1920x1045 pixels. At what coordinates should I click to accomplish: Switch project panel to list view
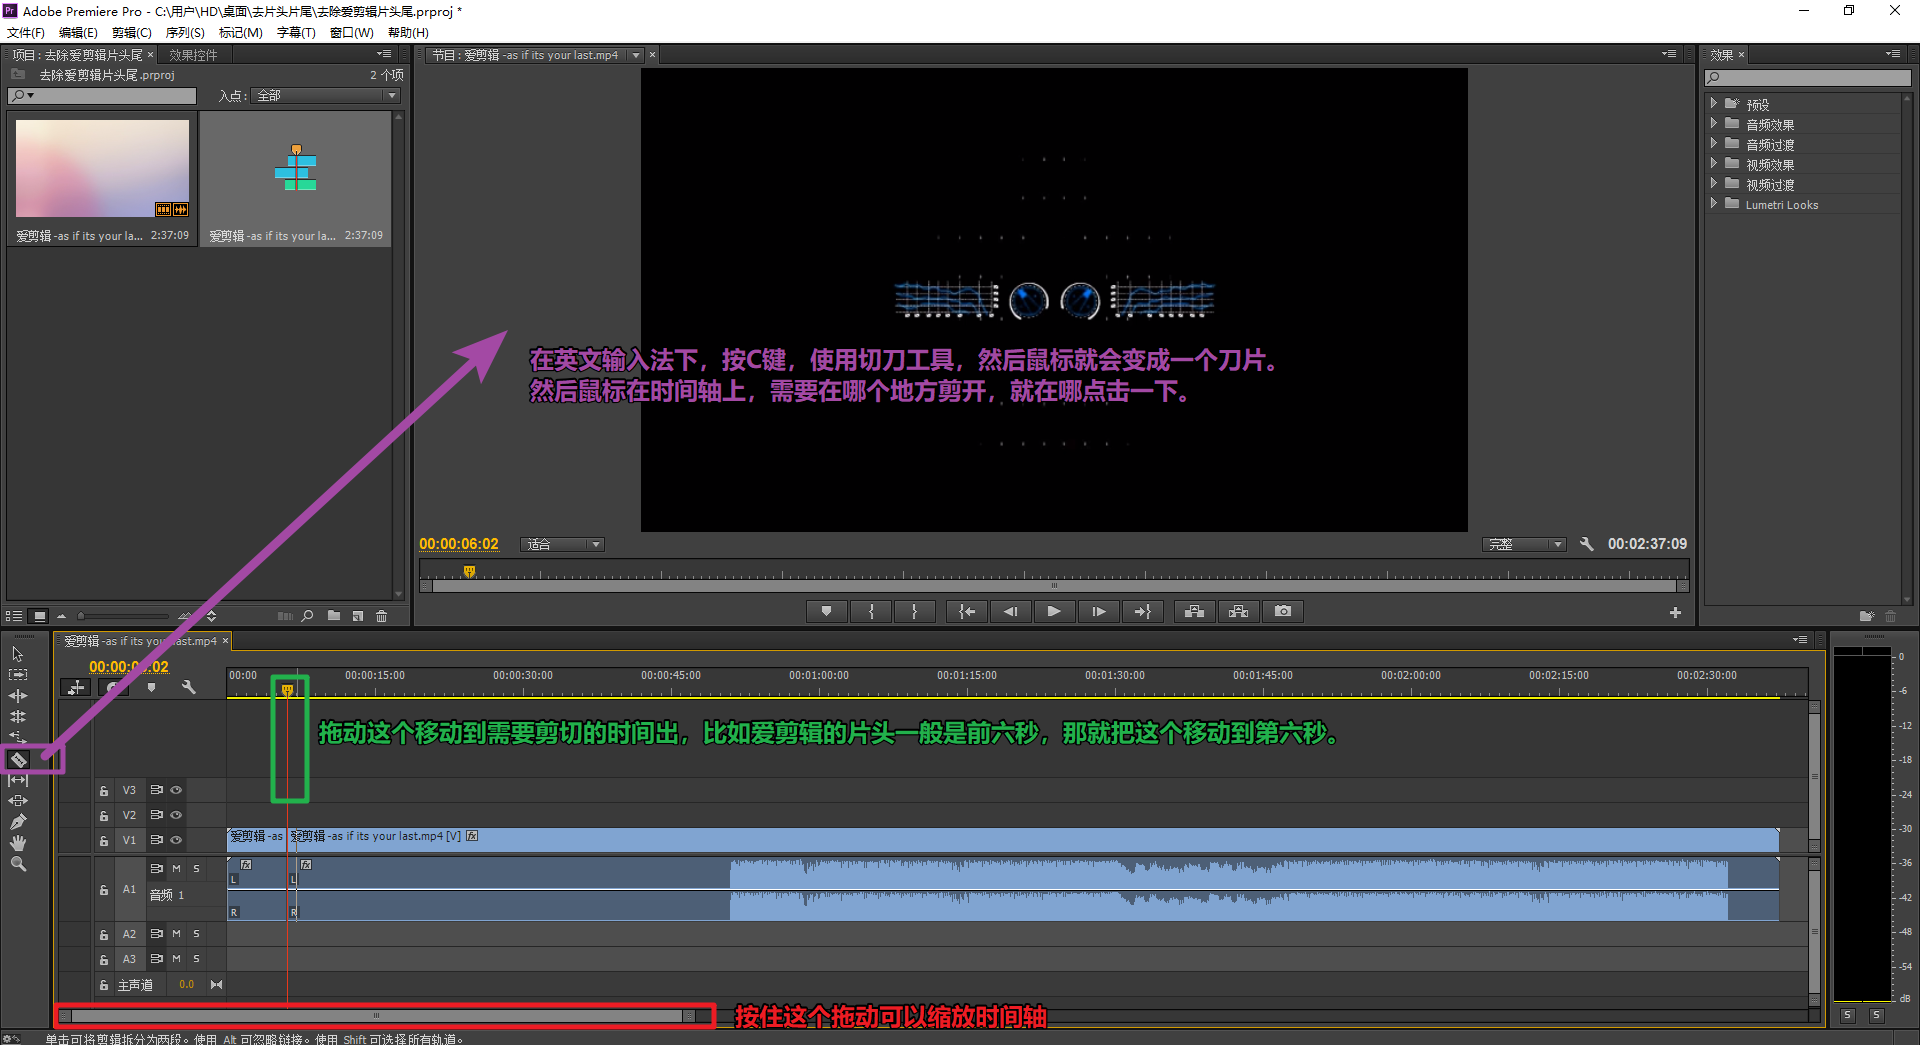tap(14, 616)
